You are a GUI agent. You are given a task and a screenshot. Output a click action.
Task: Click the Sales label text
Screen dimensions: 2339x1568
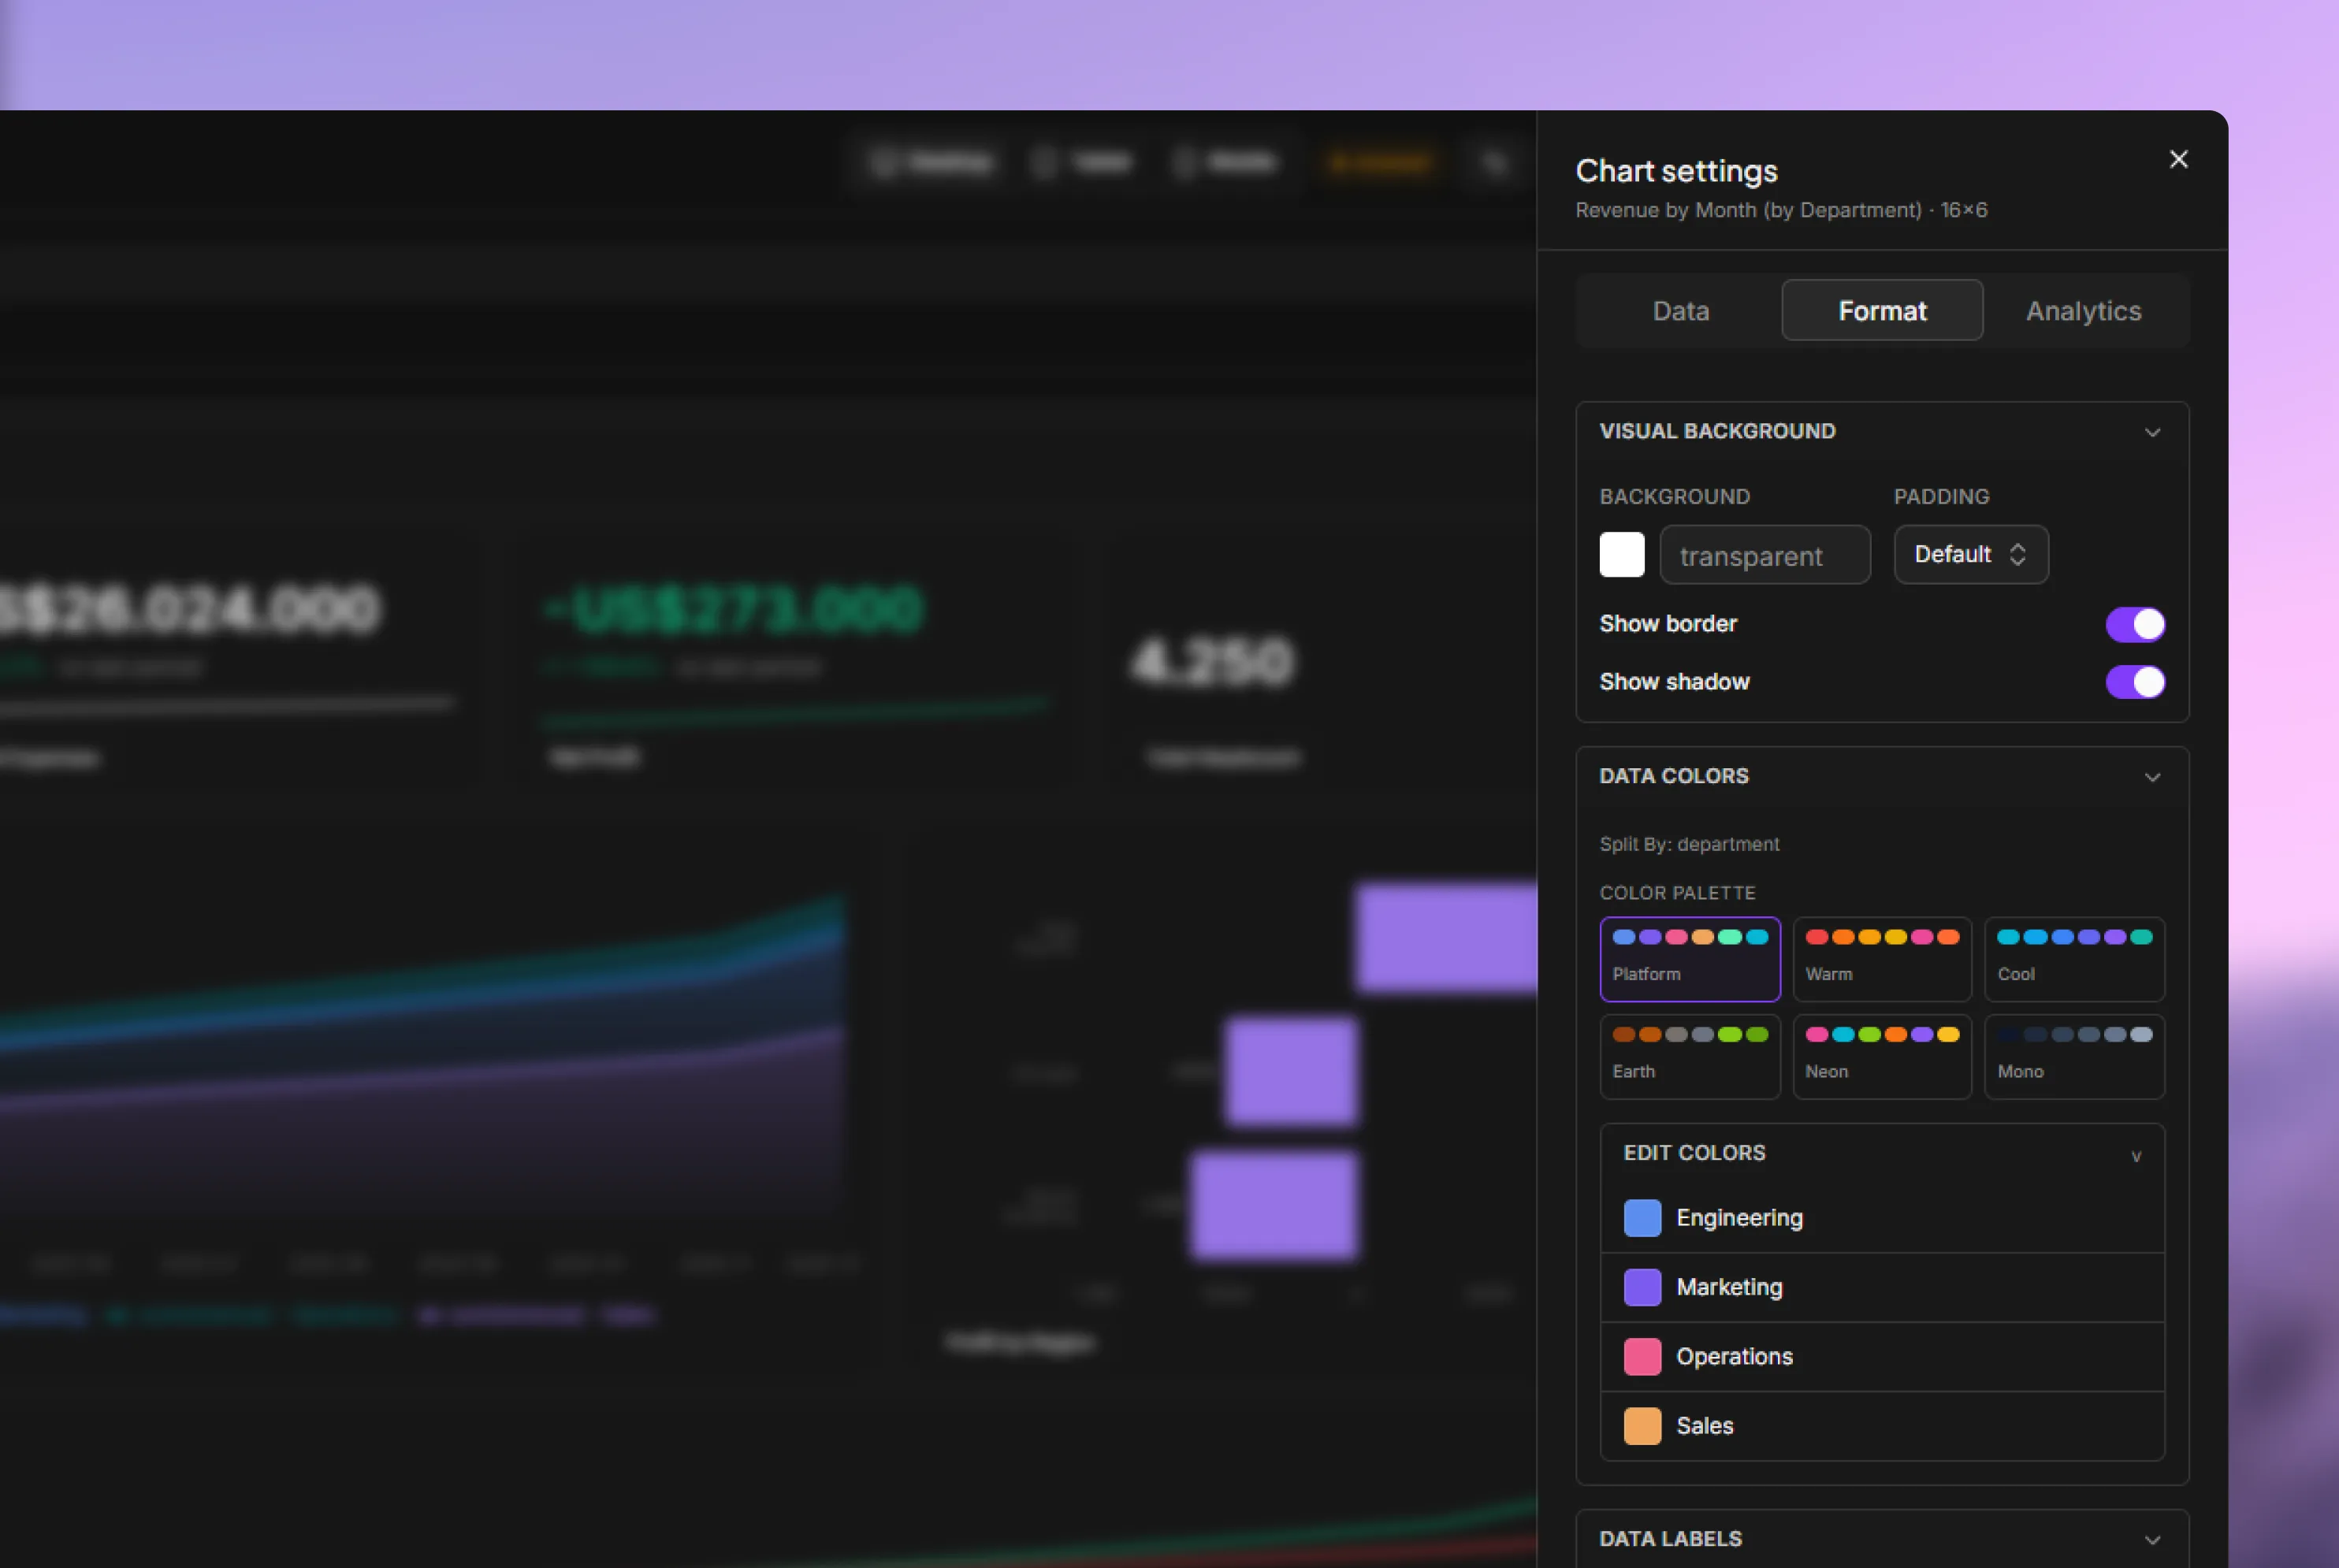click(1704, 1426)
